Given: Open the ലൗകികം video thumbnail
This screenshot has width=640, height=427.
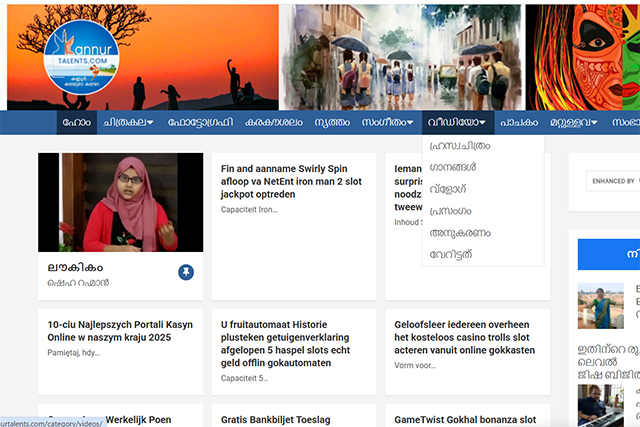Looking at the screenshot, I should (121, 202).
